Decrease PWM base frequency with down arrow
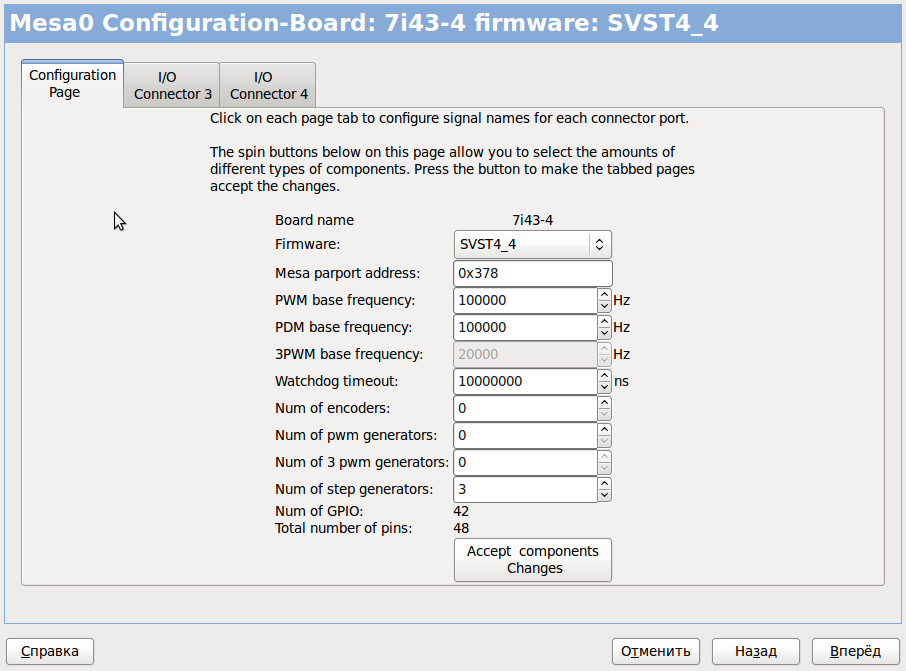906x671 pixels. (604, 306)
